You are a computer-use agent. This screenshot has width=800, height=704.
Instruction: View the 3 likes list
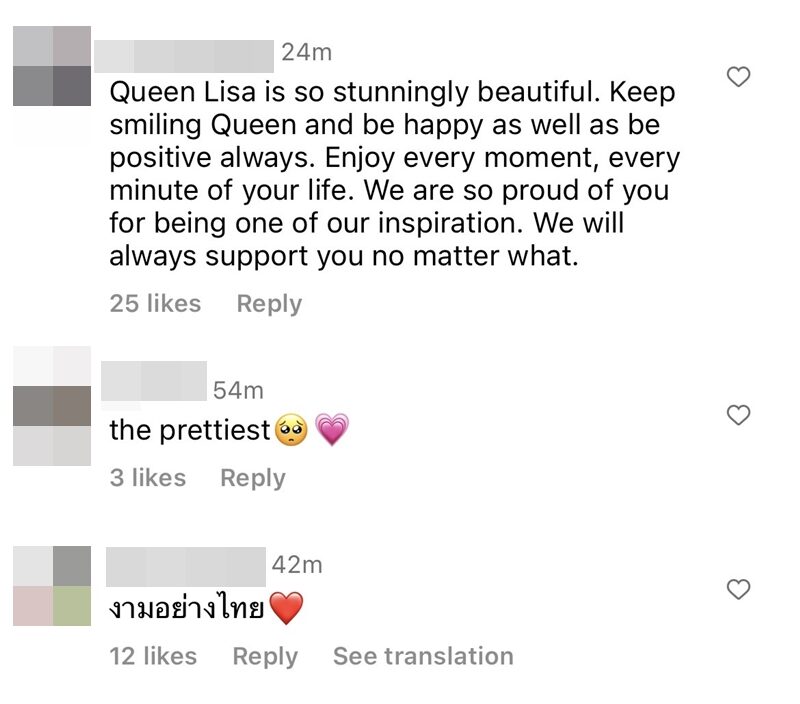click(148, 478)
